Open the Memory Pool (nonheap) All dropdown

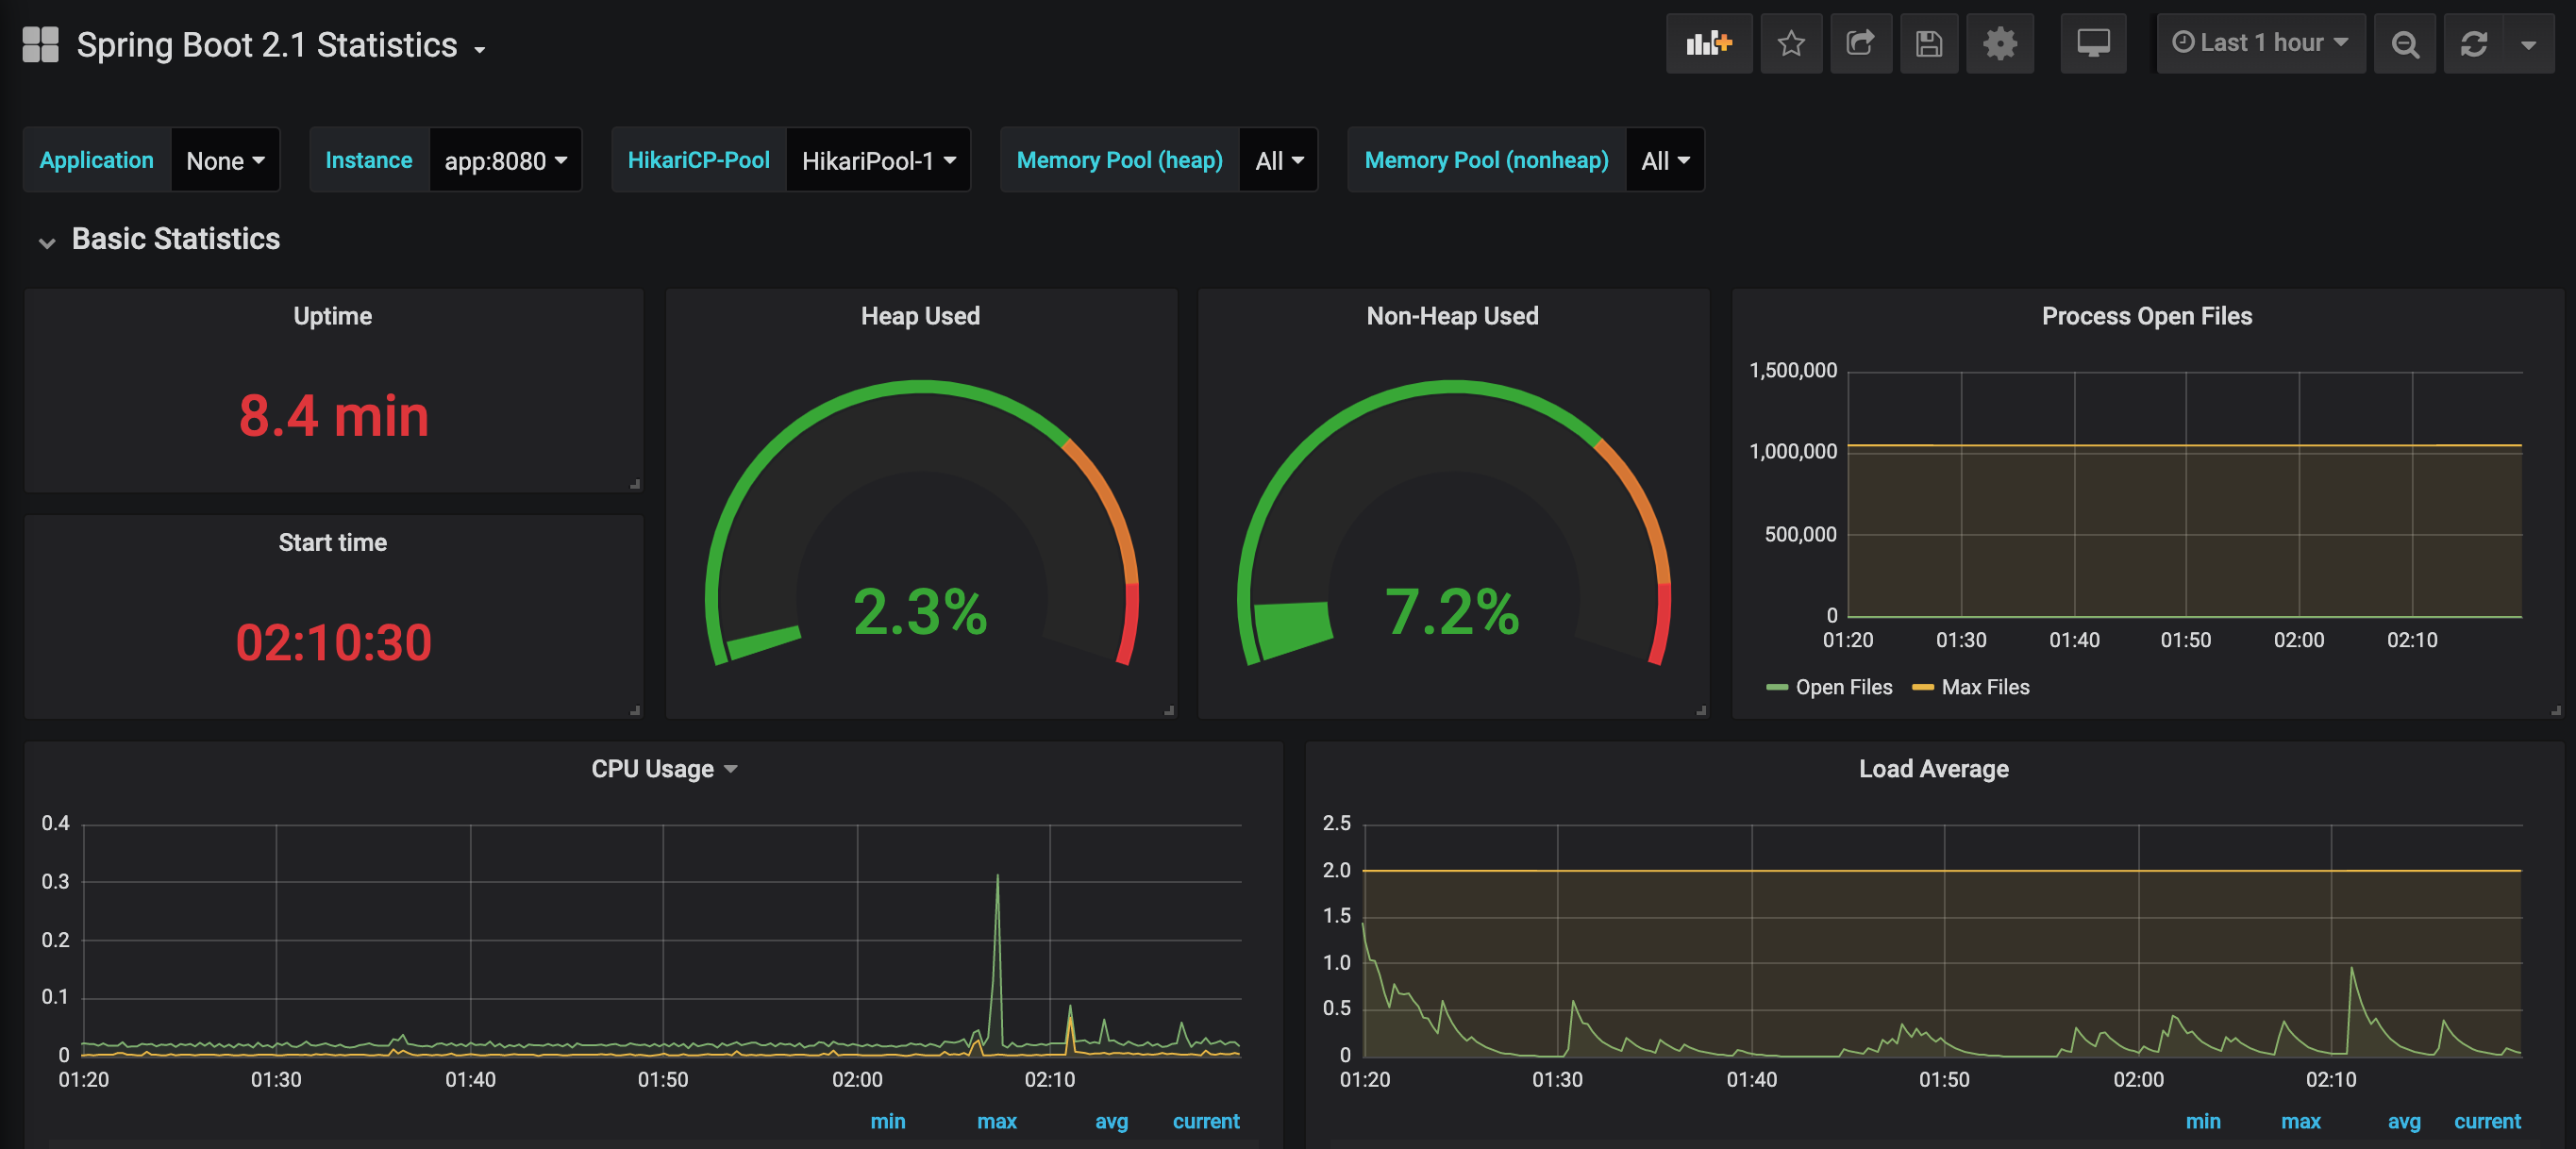click(1665, 160)
